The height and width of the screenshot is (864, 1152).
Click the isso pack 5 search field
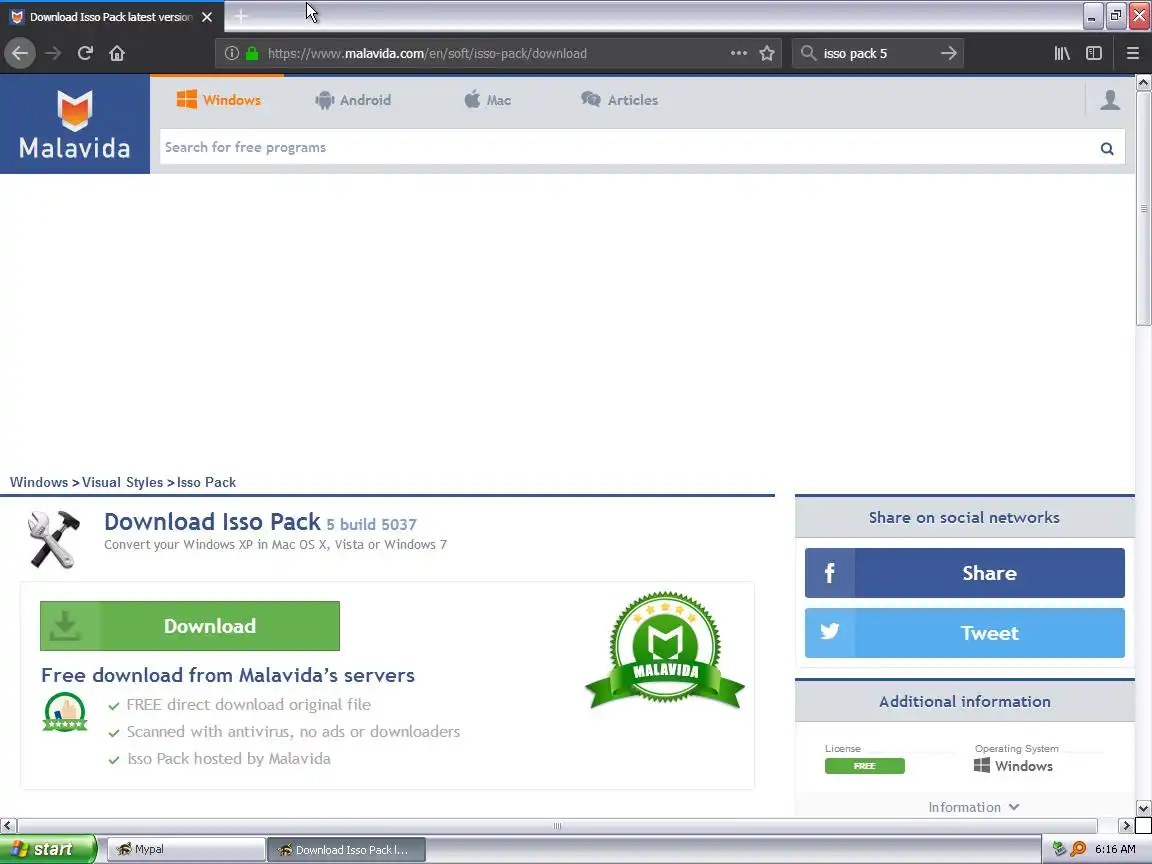(878, 53)
